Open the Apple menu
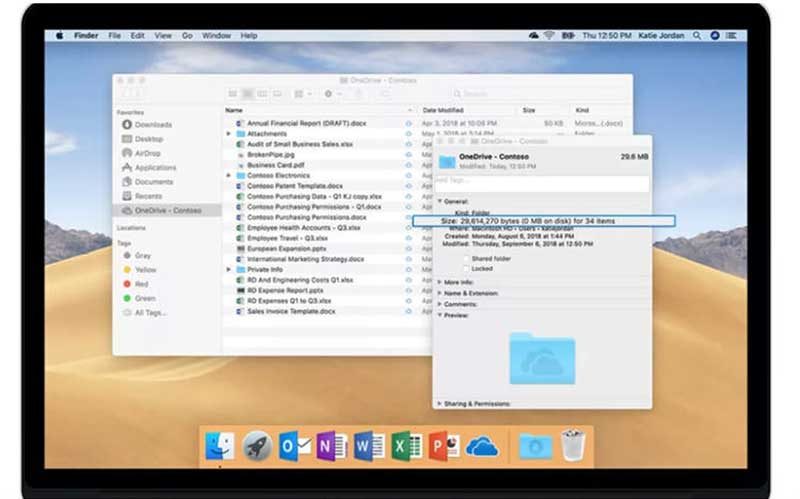800x499 pixels. [x=60, y=36]
